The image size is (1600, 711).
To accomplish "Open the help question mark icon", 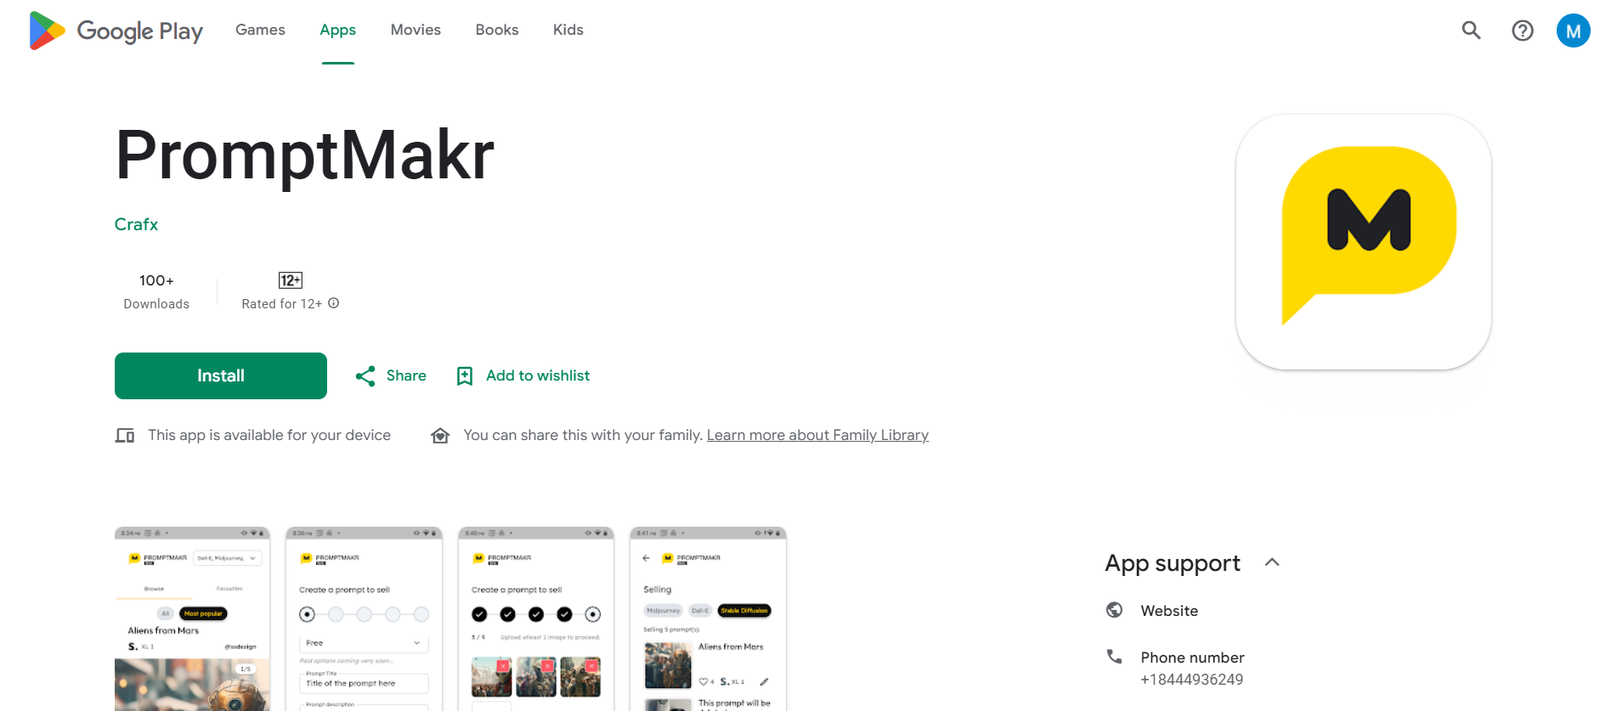I will (1522, 30).
